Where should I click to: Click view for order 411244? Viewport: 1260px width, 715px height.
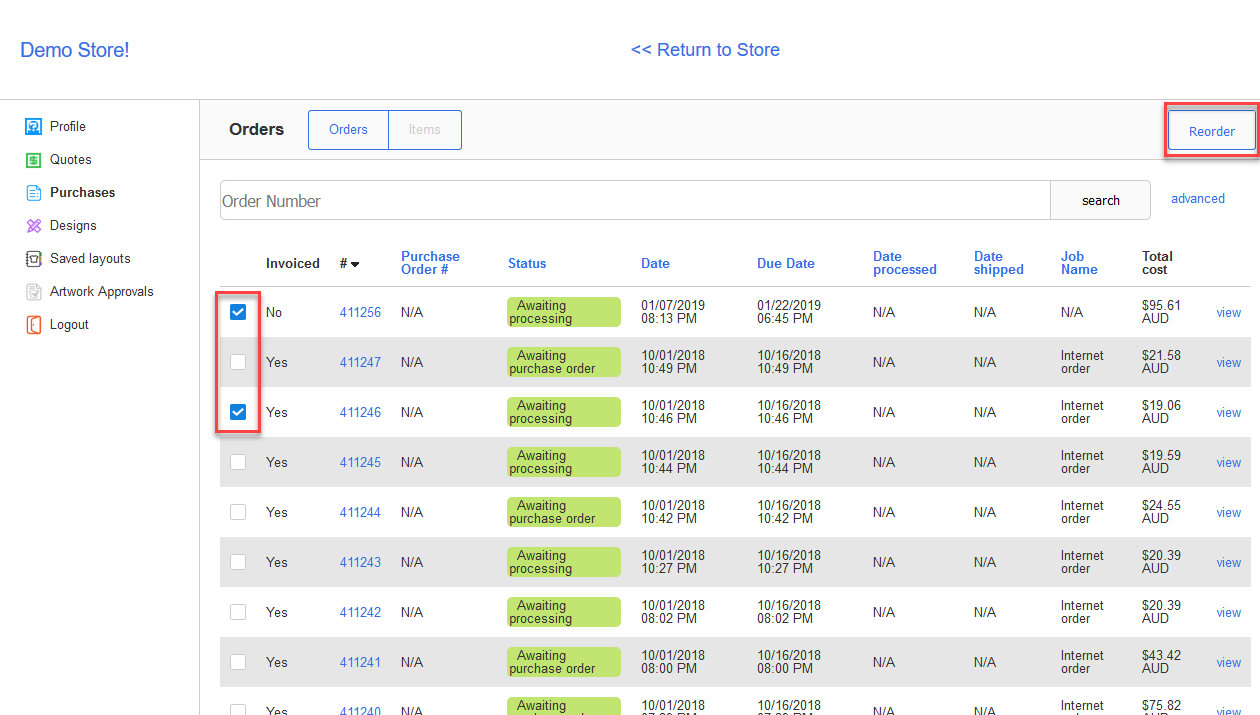pyautogui.click(x=1229, y=512)
